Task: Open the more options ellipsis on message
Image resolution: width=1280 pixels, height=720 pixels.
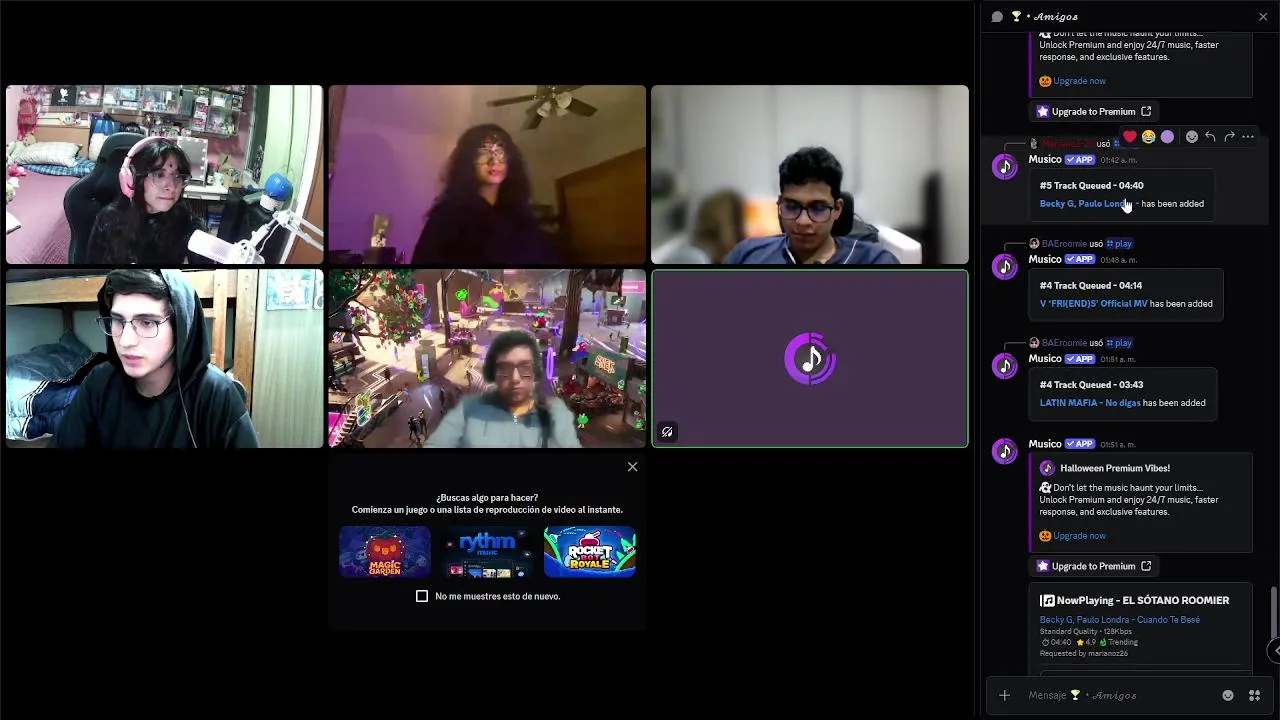Action: point(1248,137)
